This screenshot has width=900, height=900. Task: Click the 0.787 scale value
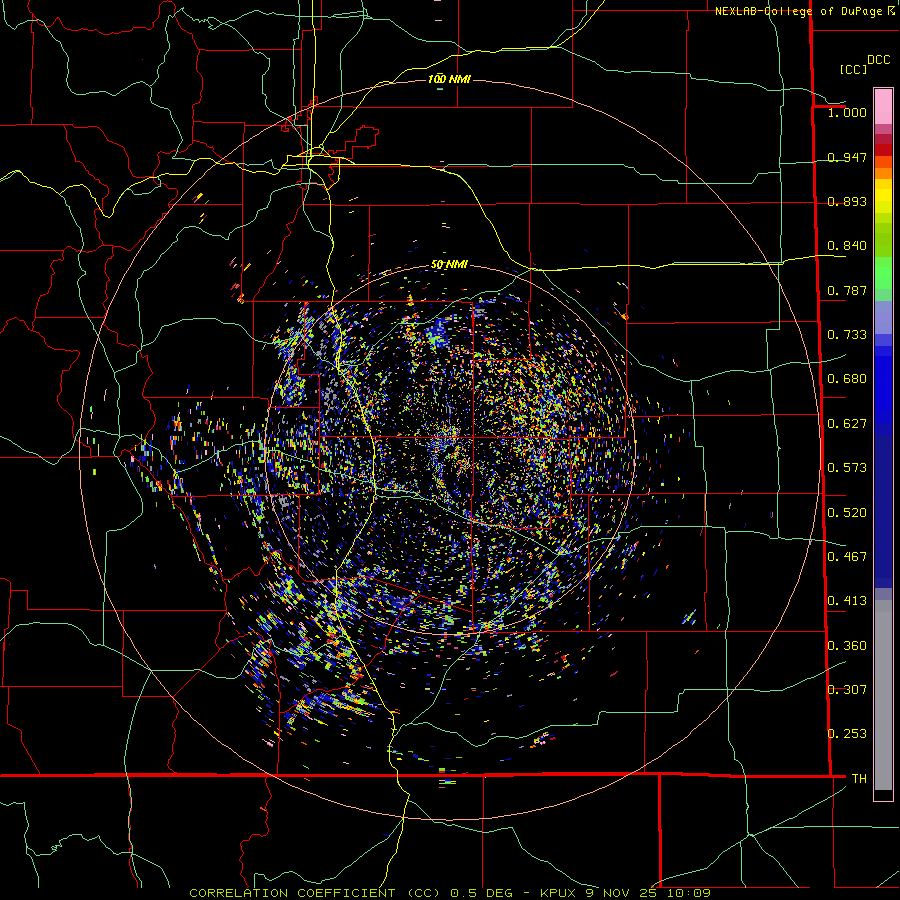click(x=847, y=290)
